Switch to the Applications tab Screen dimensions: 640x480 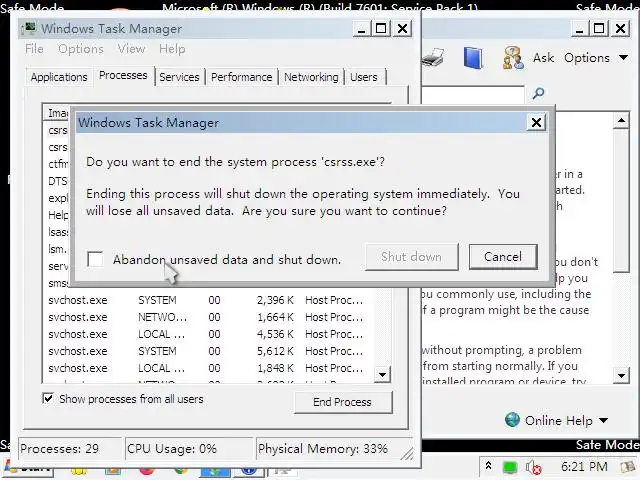point(59,77)
